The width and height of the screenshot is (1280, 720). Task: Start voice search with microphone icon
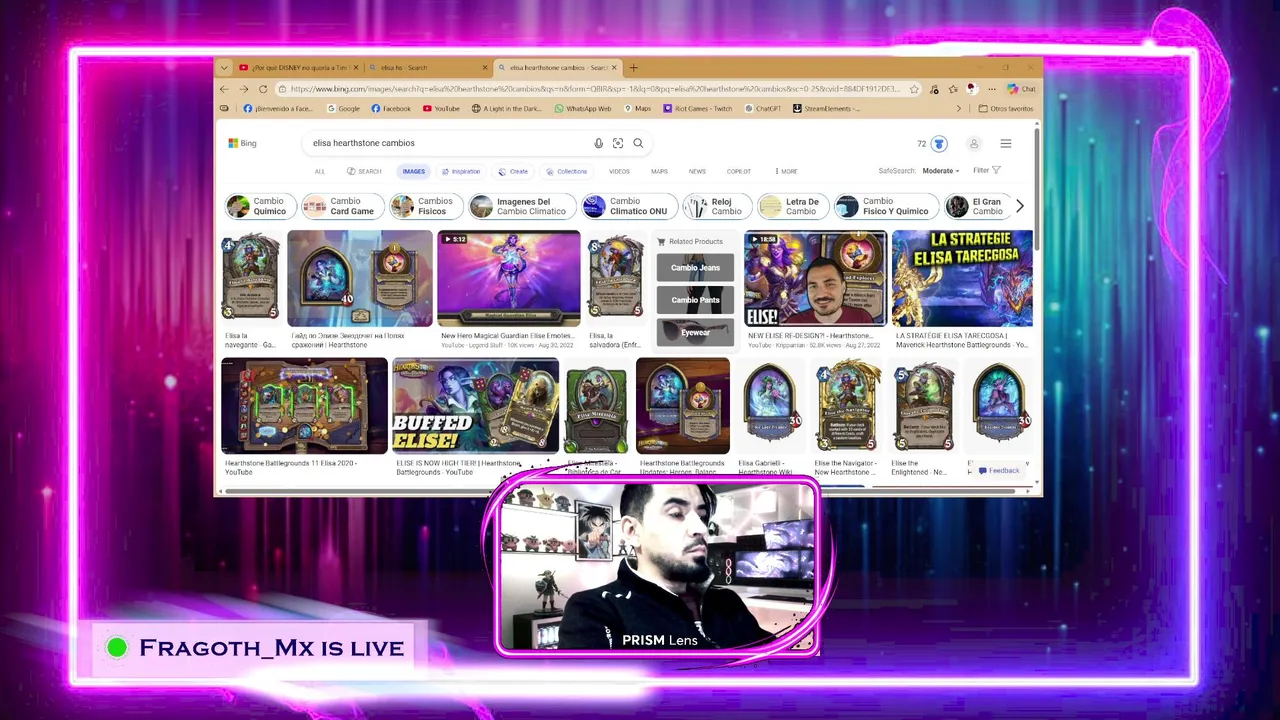[x=599, y=143]
